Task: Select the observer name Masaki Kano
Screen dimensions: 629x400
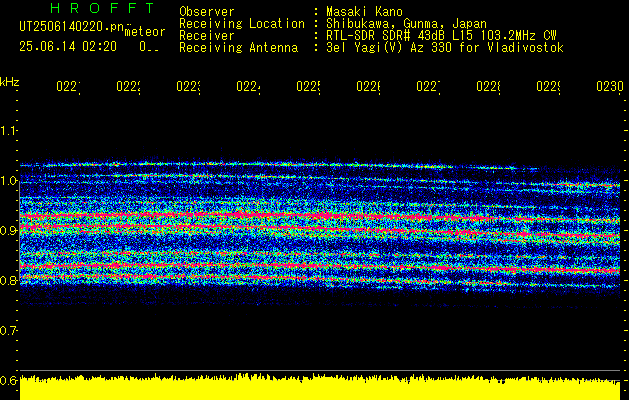Action: pos(364,12)
